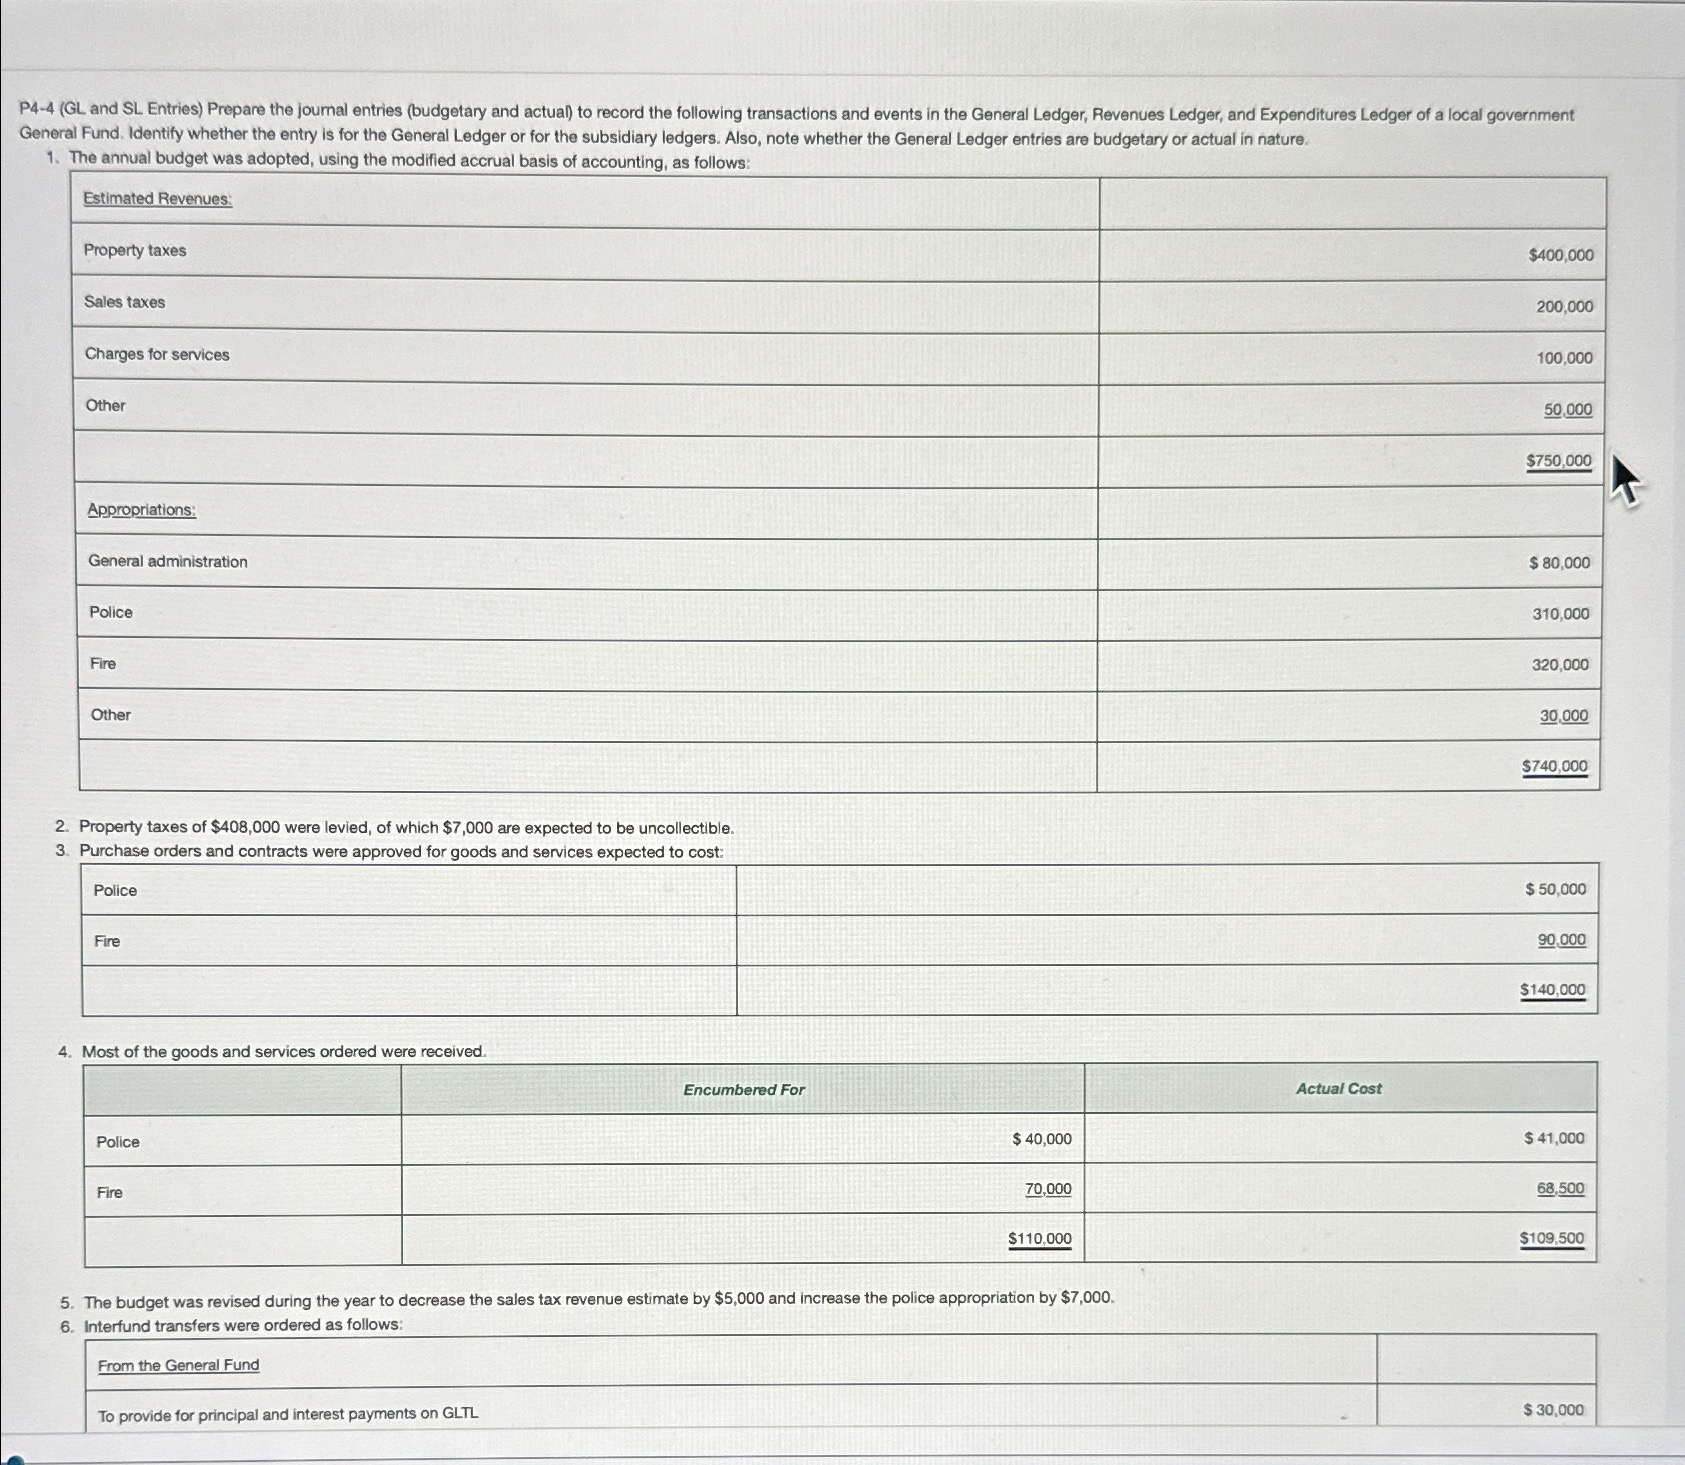Select the underlined Estimated Revenues heading

155,198
